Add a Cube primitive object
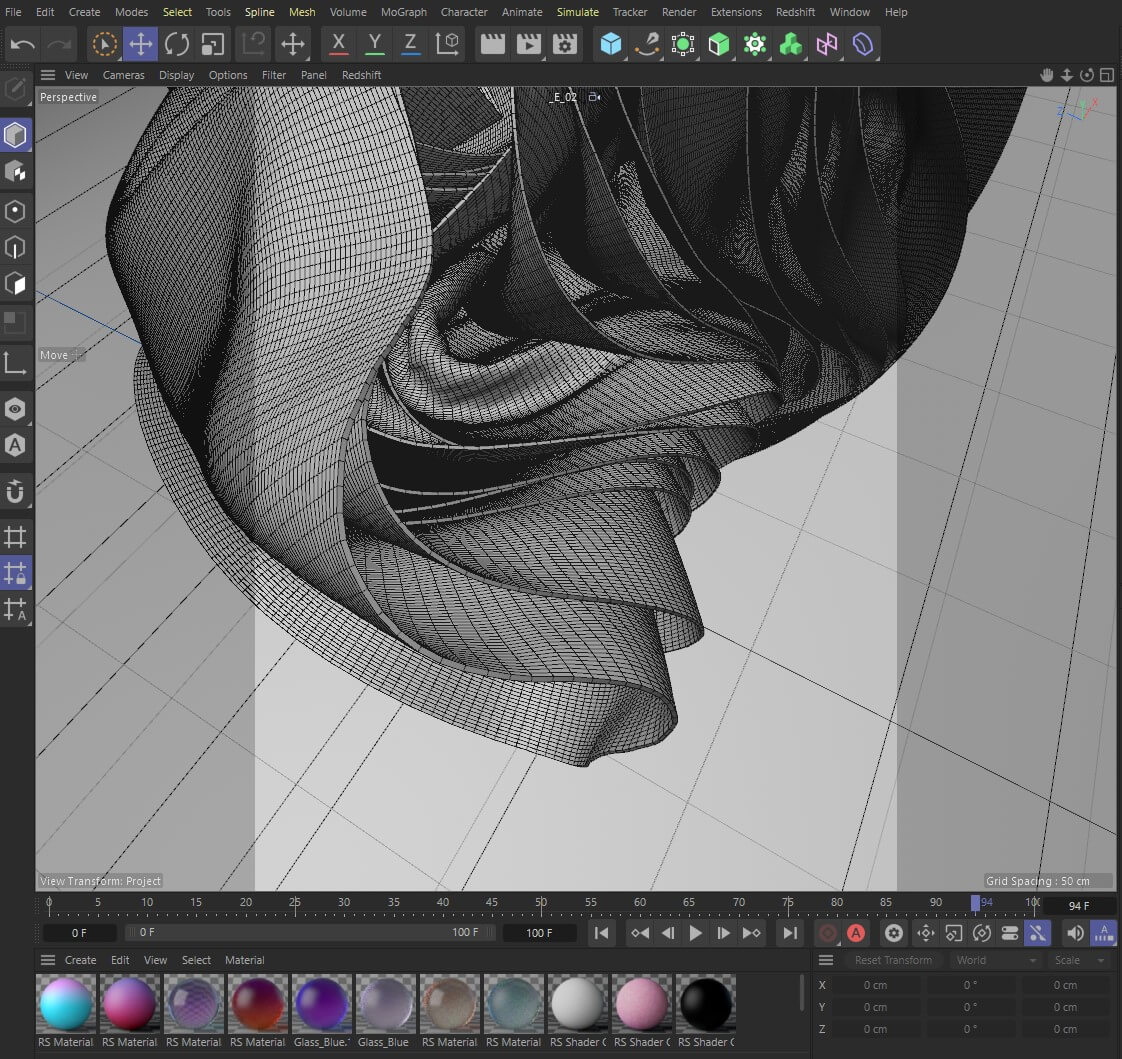 [x=611, y=44]
